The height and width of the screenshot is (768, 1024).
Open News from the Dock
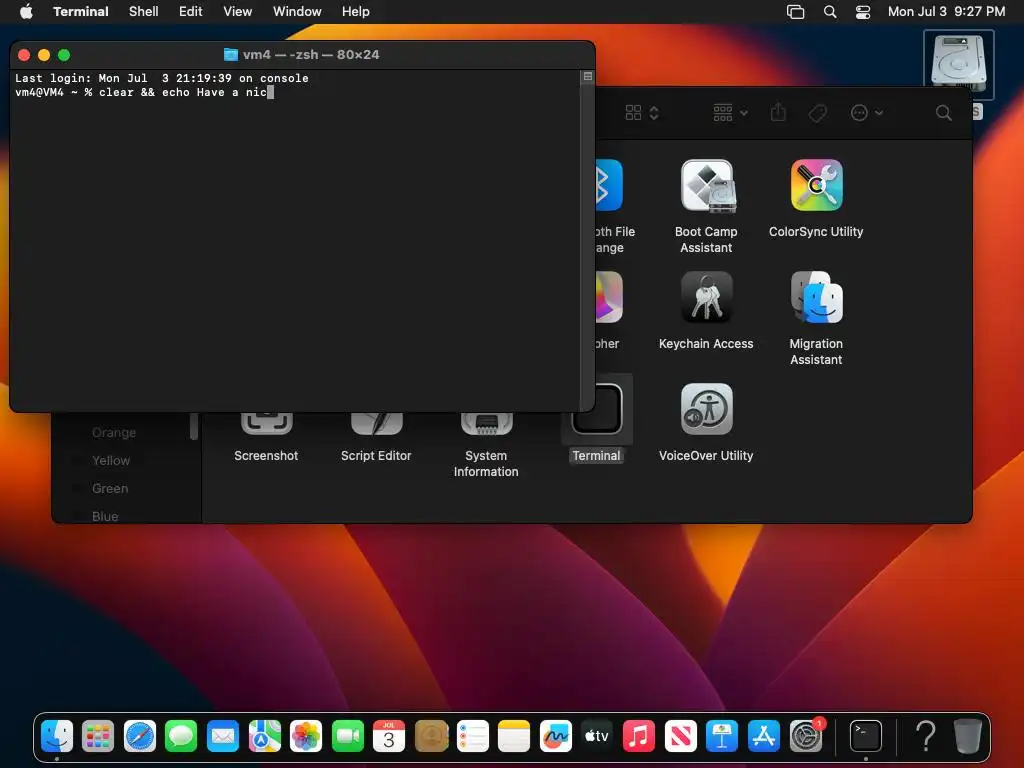(680, 736)
